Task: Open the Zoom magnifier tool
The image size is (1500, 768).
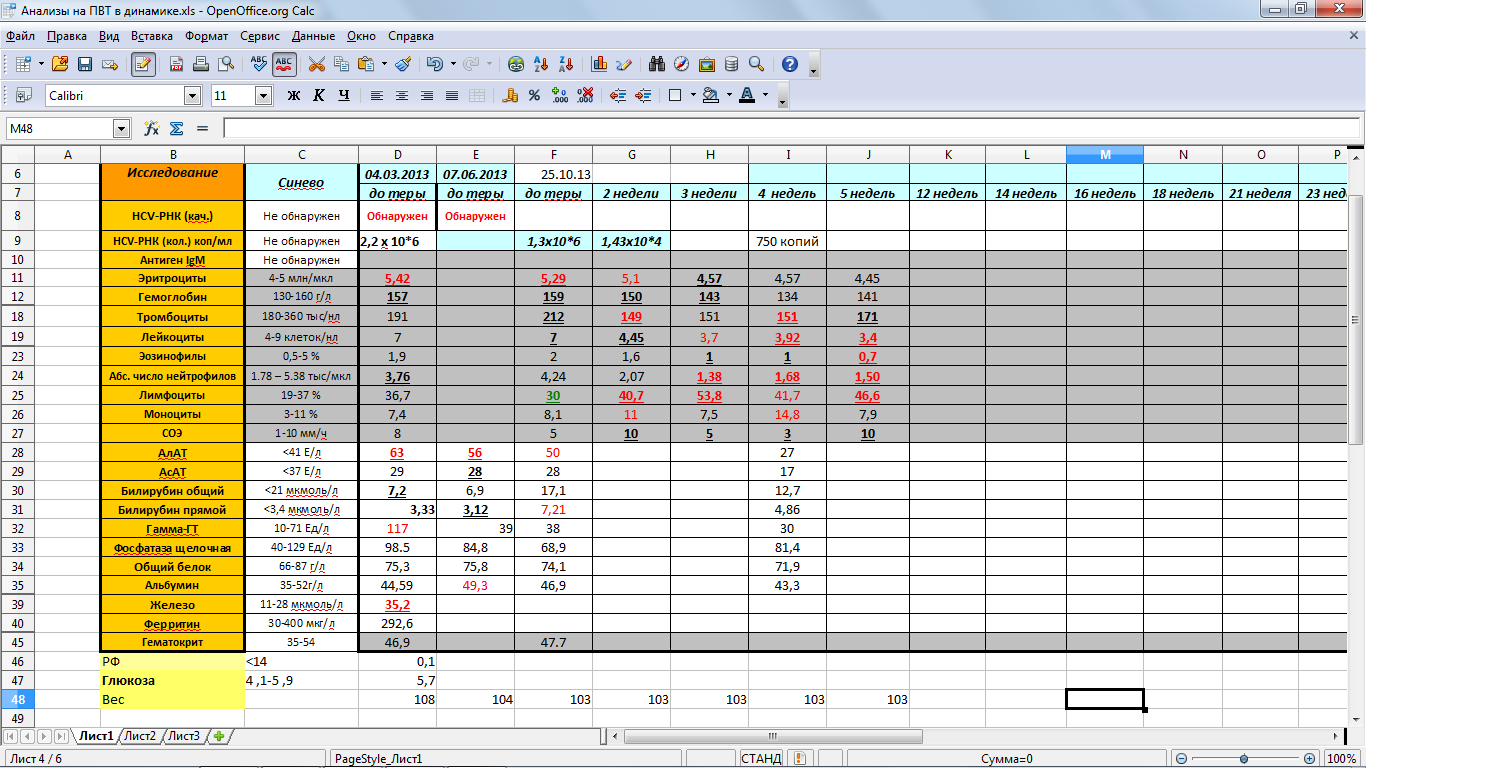Action: 756,64
